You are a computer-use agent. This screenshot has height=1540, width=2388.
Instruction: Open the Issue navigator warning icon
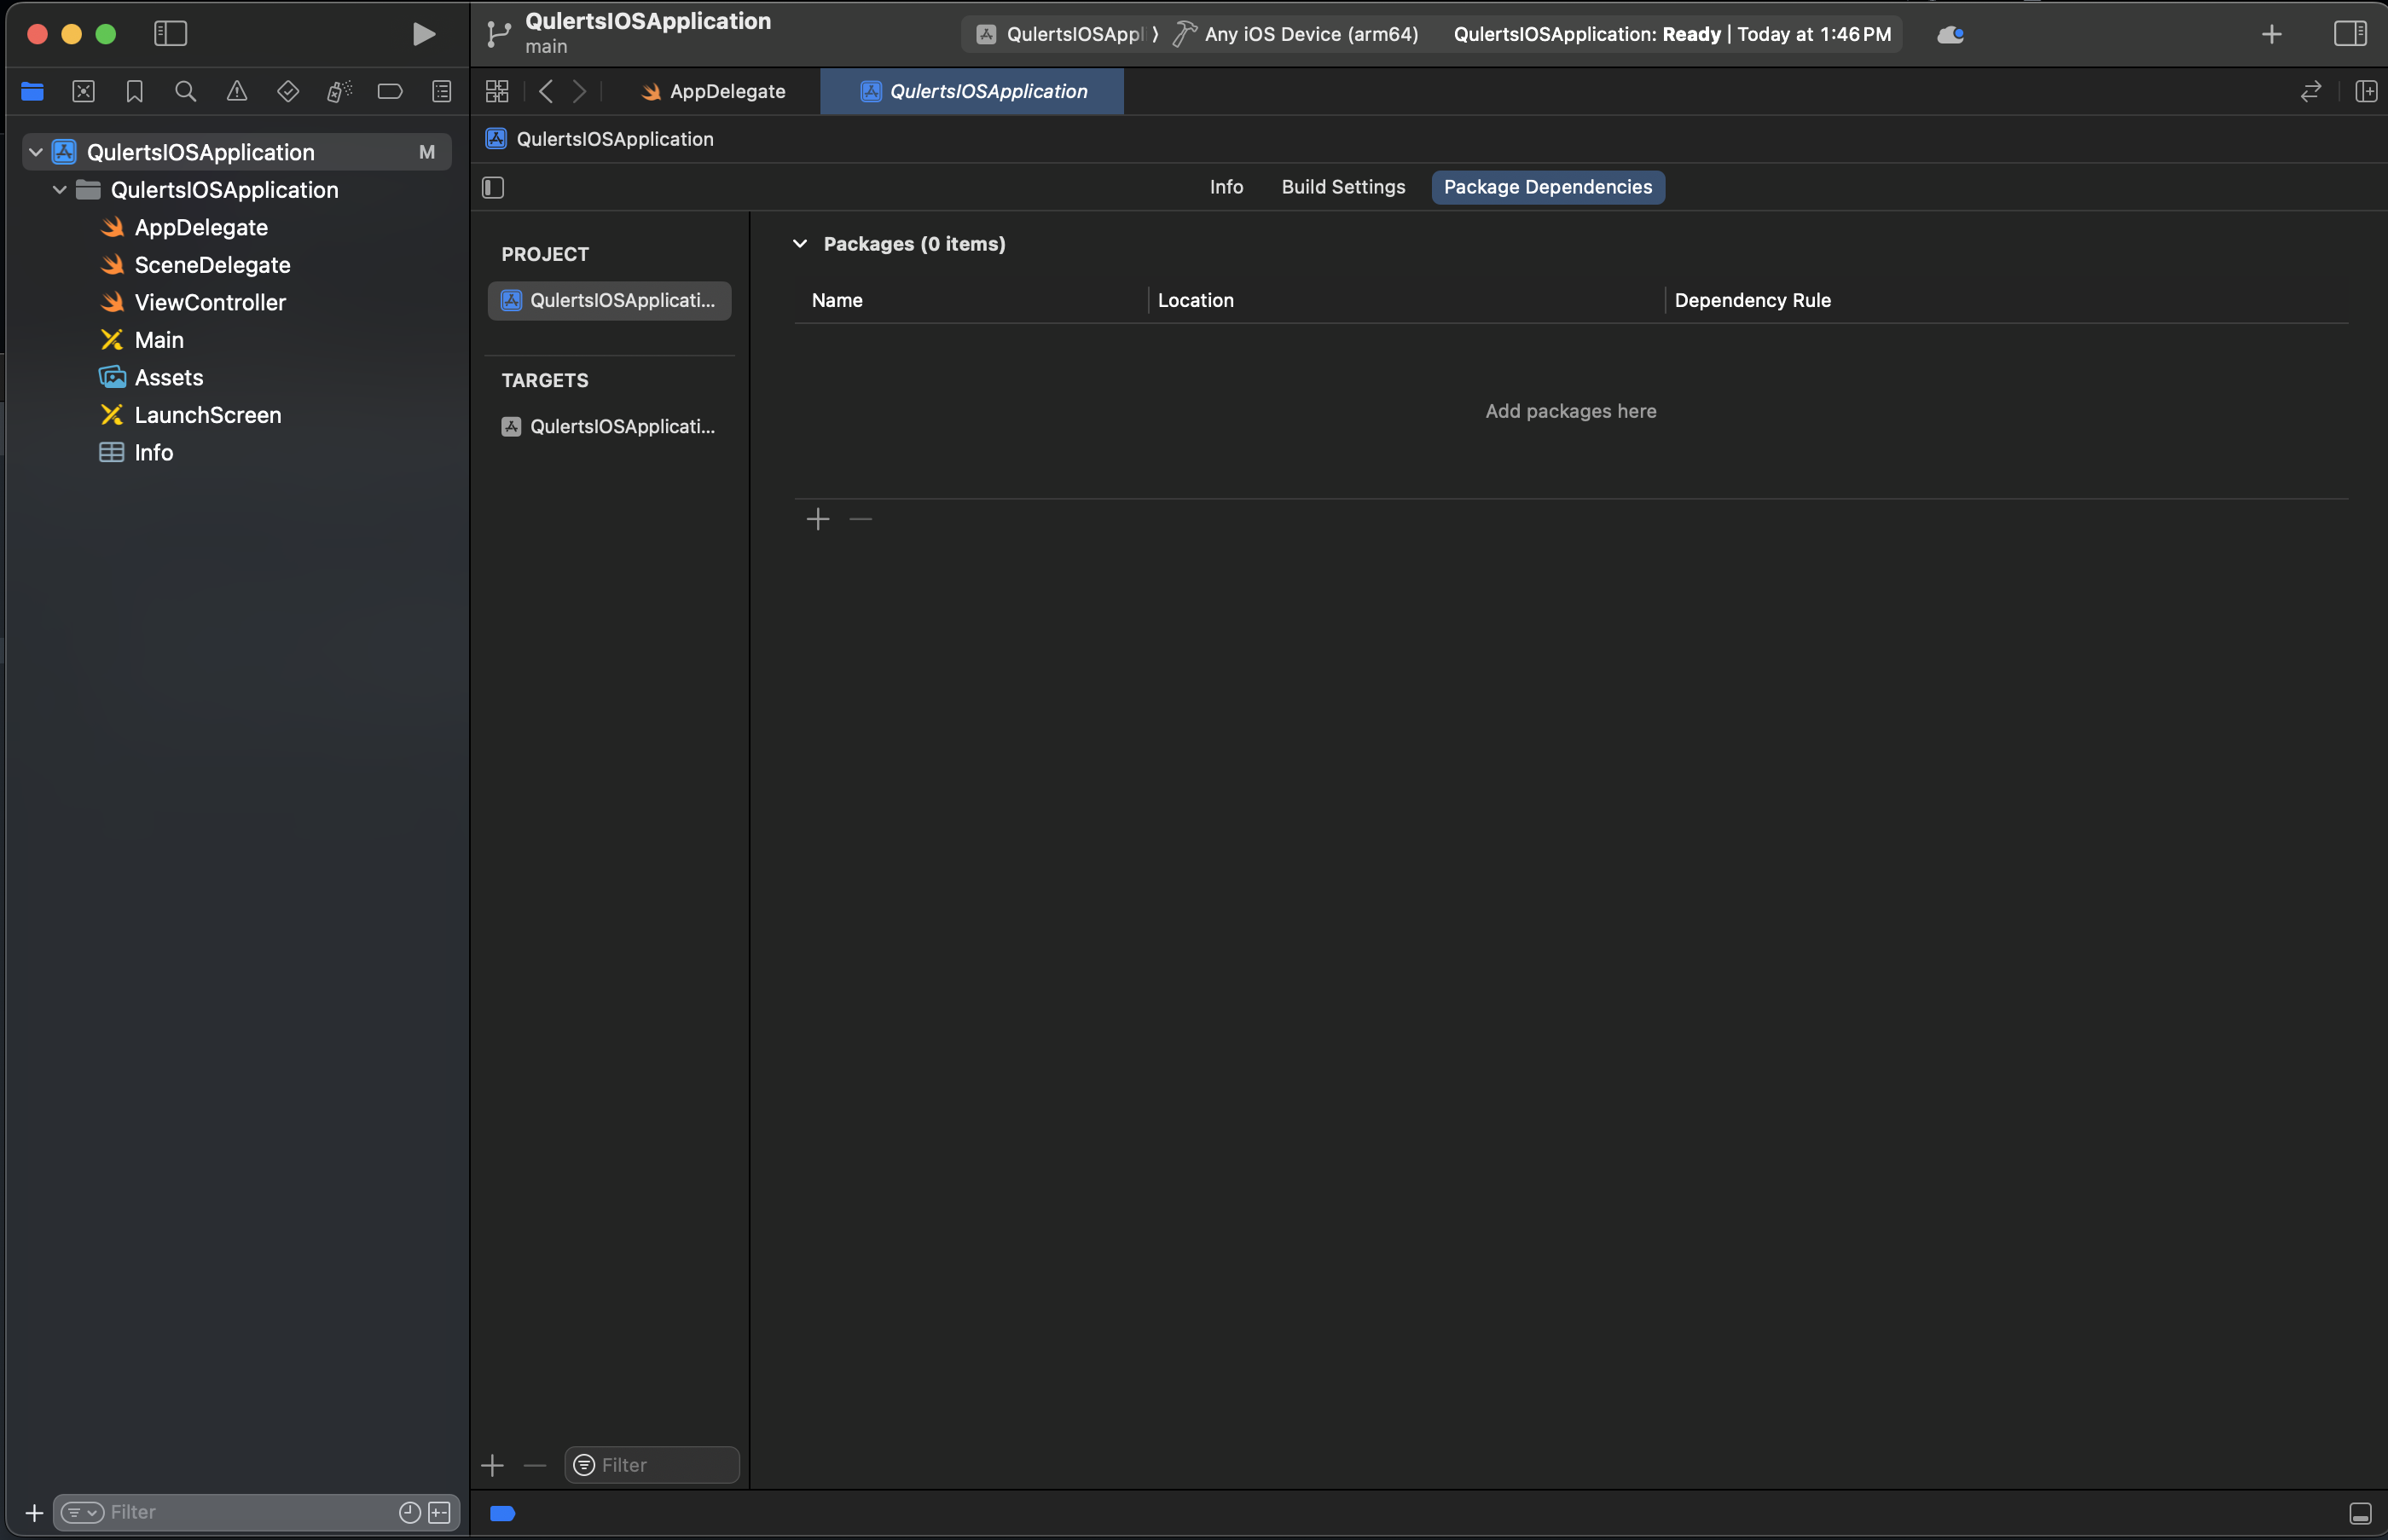[237, 92]
